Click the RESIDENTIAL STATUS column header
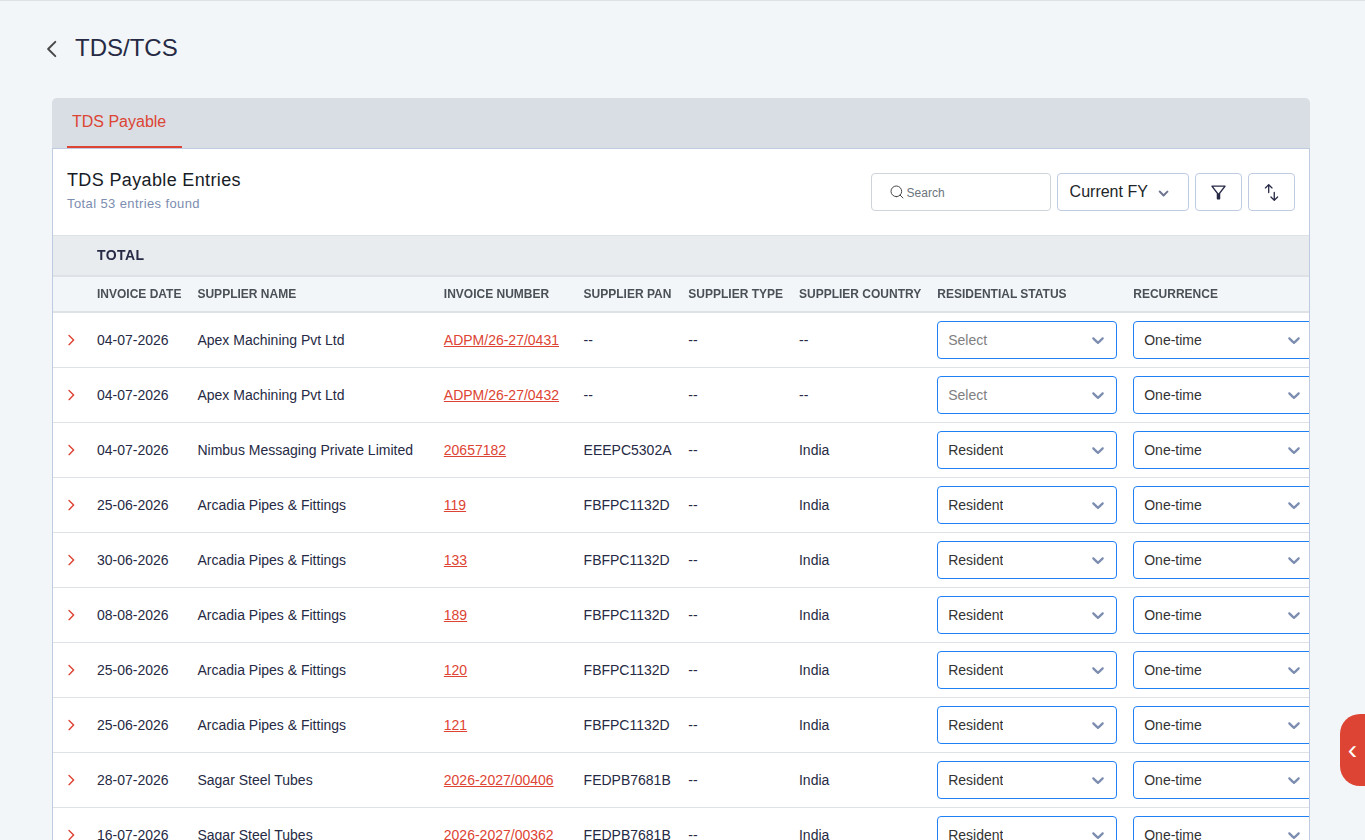 click(1002, 294)
